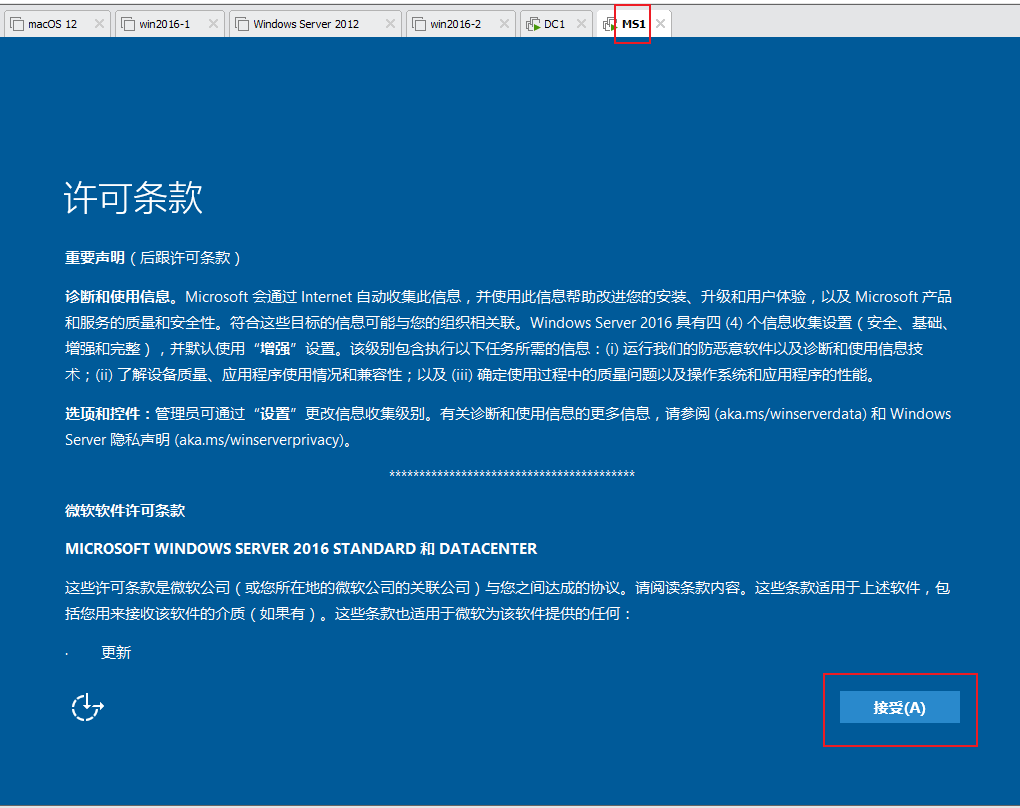
Task: Click the win2016-1 tab VM icon
Action: point(128,24)
